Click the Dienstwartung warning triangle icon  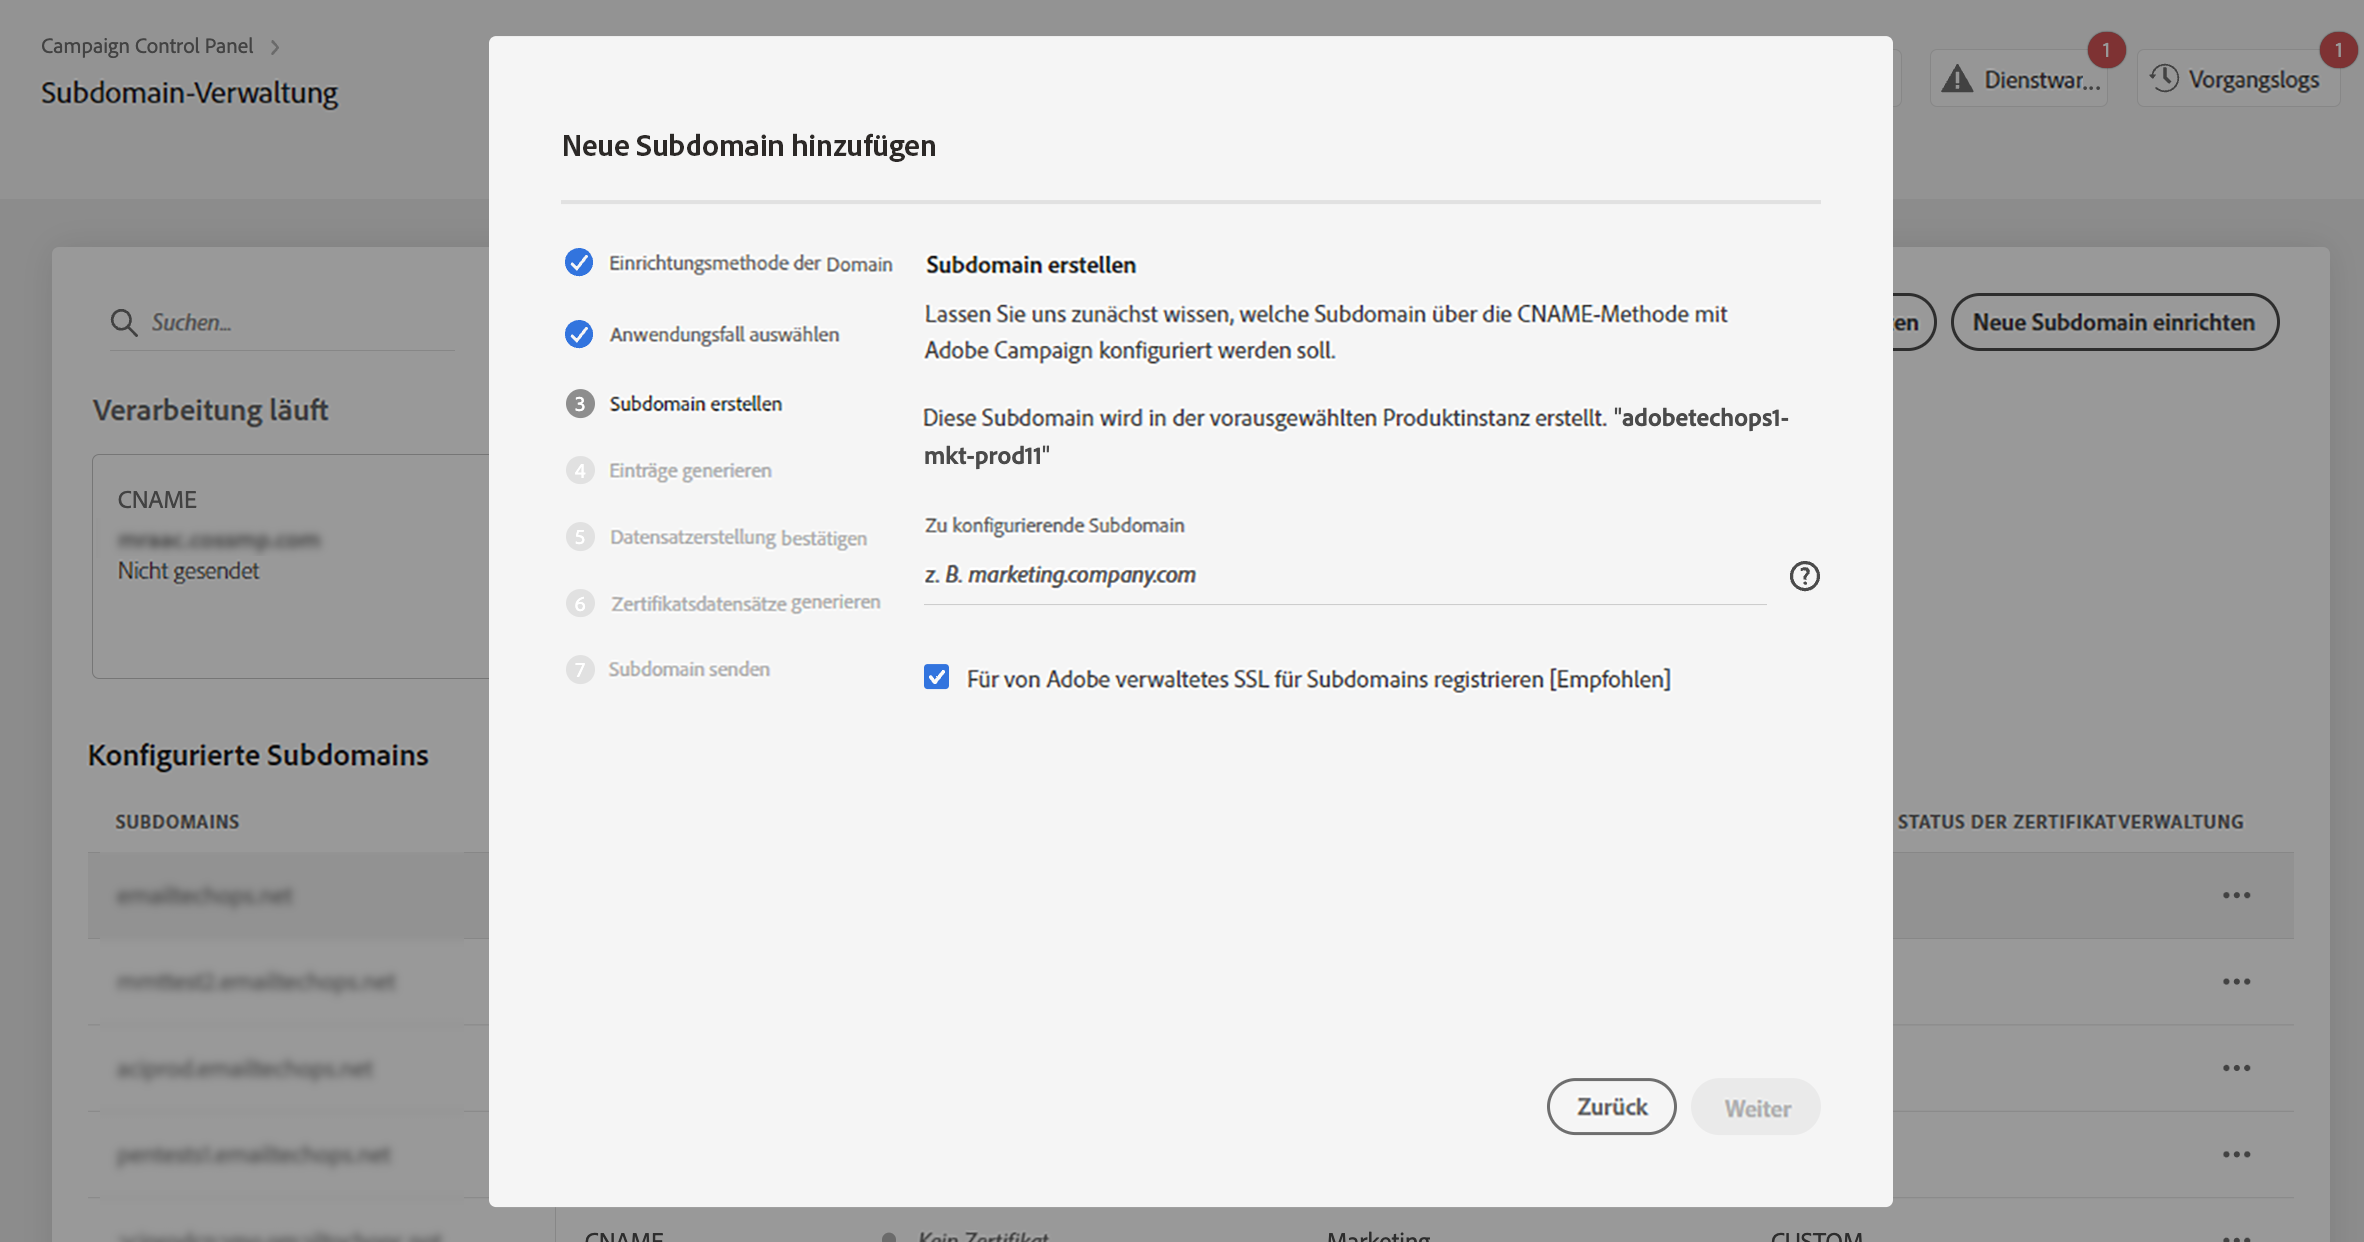pyautogui.click(x=1957, y=79)
